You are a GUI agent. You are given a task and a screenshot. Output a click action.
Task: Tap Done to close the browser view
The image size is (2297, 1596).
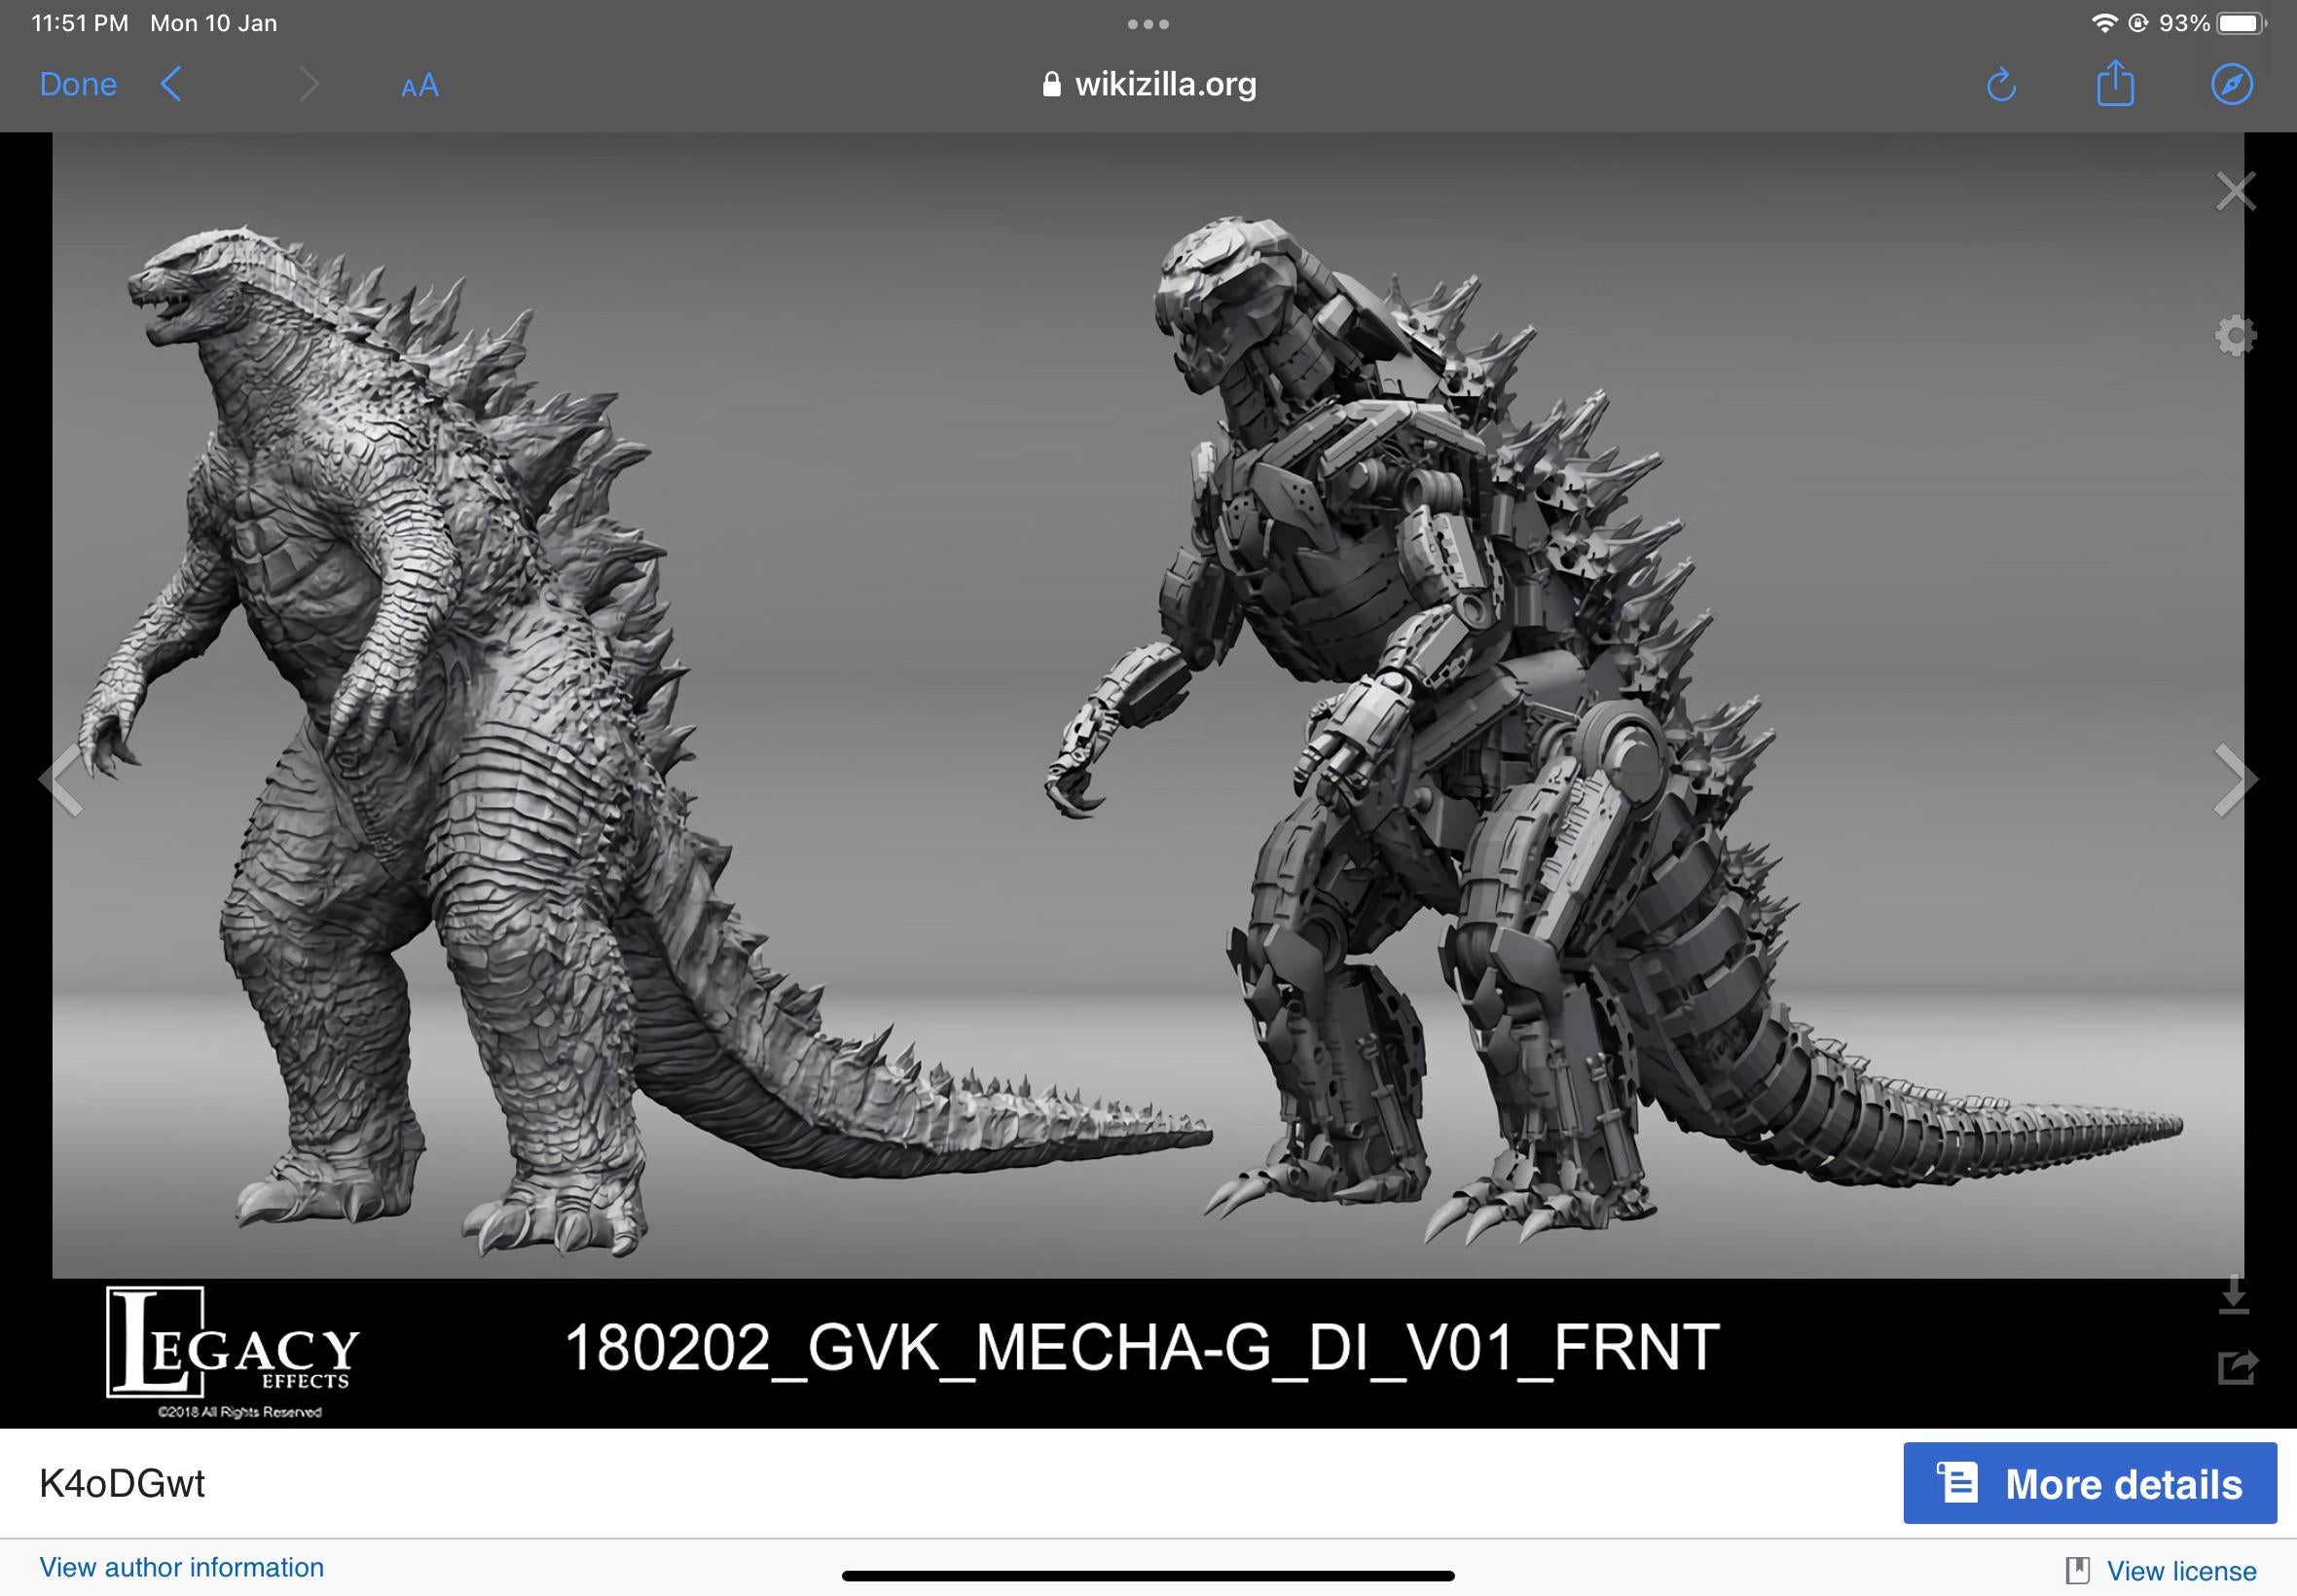point(78,85)
